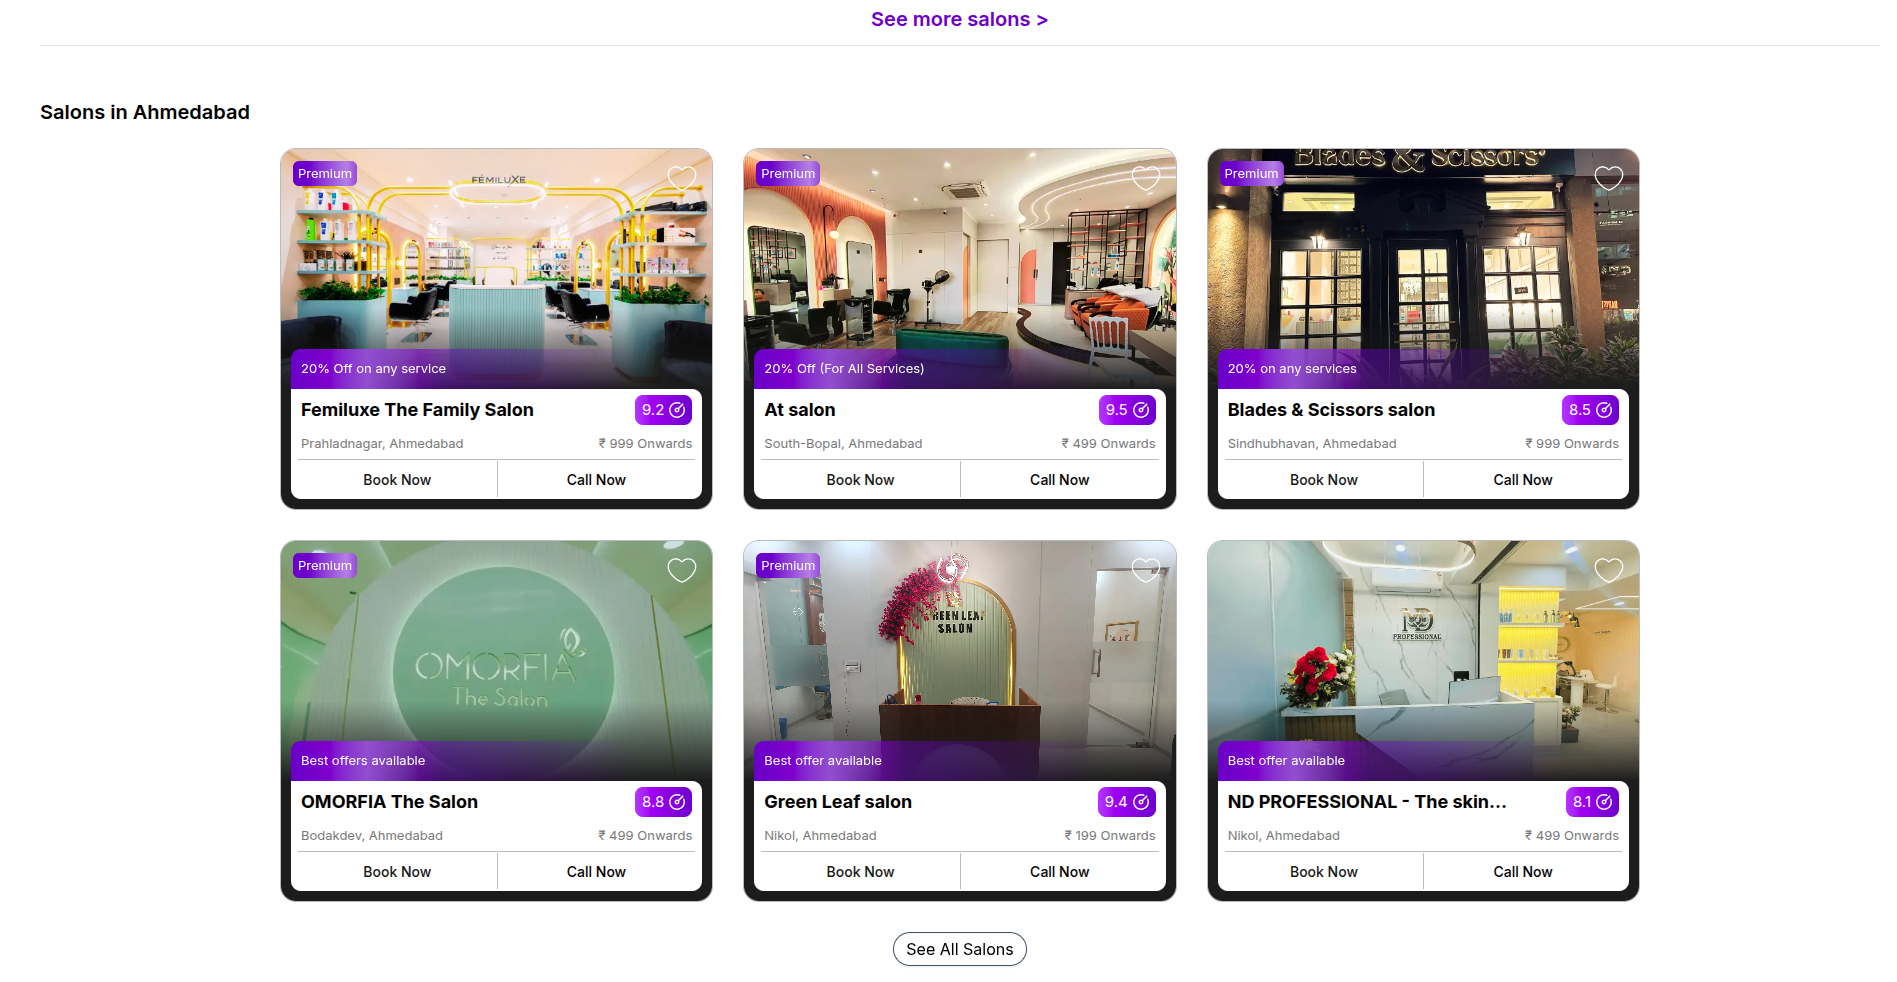The image size is (1897, 982).
Task: Click the 9.4 rating badge on Green Leaf
Action: 1127,802
